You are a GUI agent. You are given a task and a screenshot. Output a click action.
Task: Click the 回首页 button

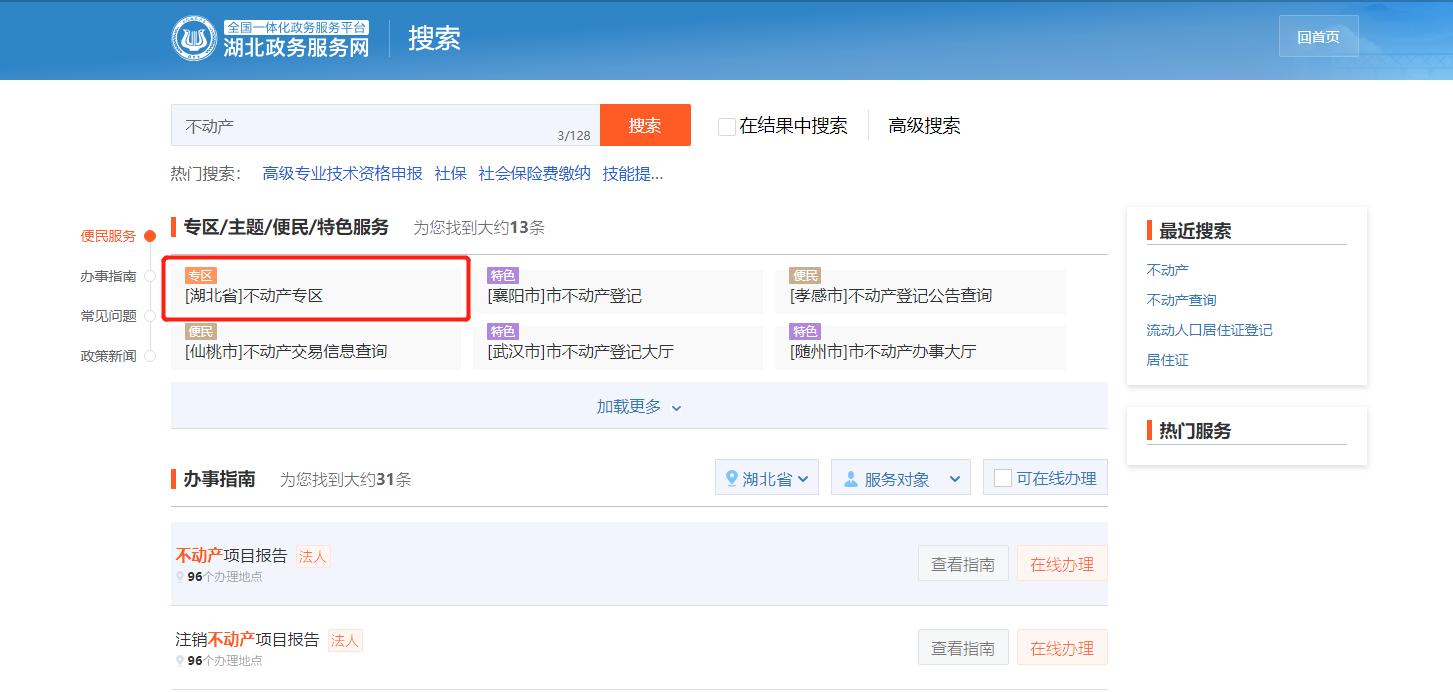[x=1318, y=34]
